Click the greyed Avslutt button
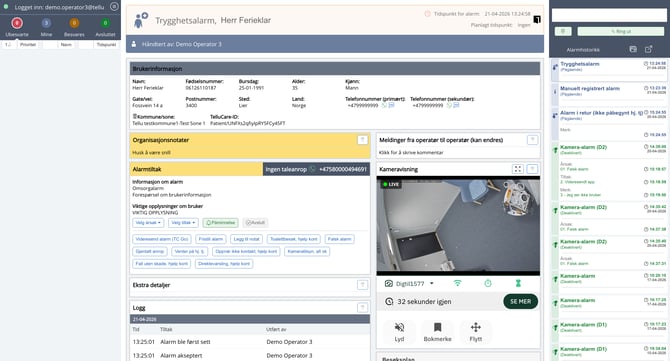This screenshot has width=670, height=361. click(x=255, y=223)
